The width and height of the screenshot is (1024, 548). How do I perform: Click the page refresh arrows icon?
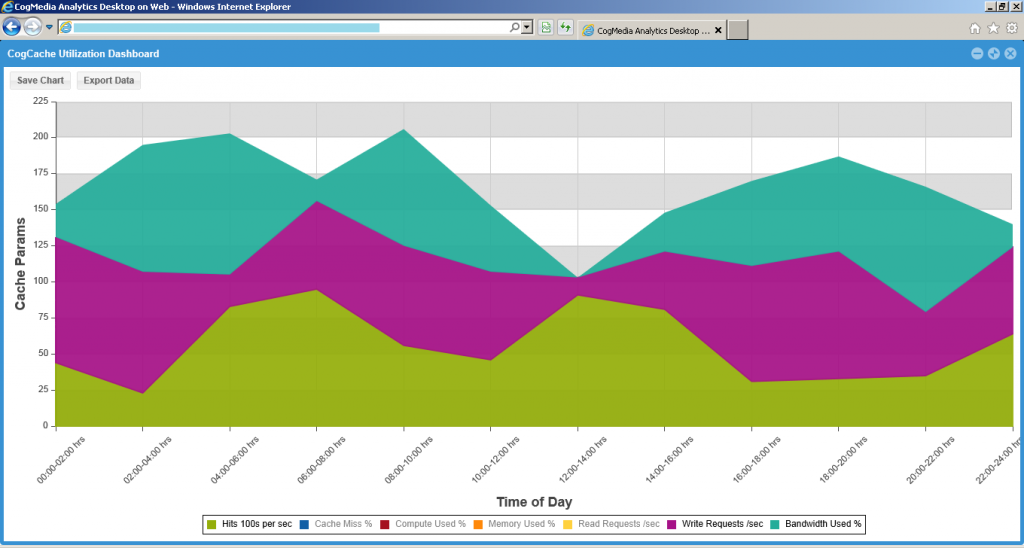565,28
